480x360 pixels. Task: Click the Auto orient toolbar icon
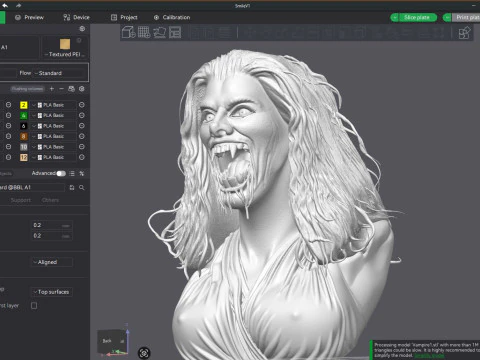click(160, 32)
